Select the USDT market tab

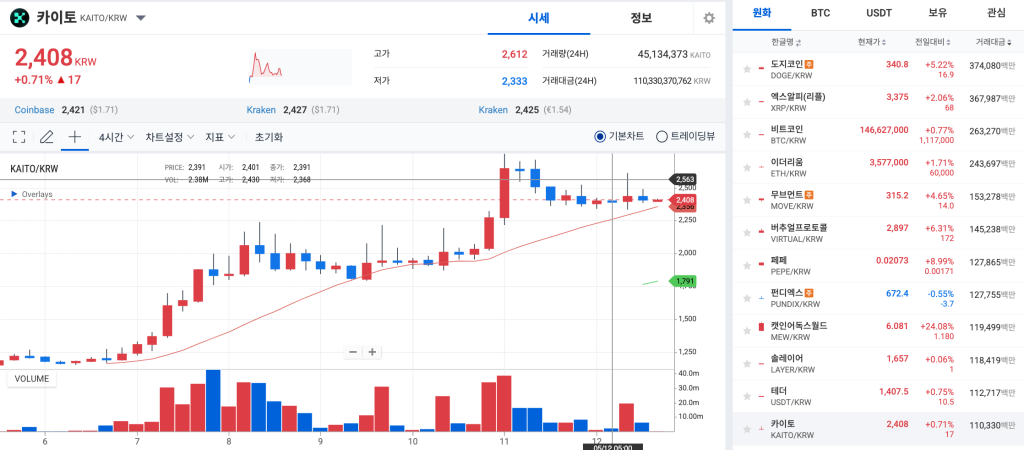pos(878,13)
